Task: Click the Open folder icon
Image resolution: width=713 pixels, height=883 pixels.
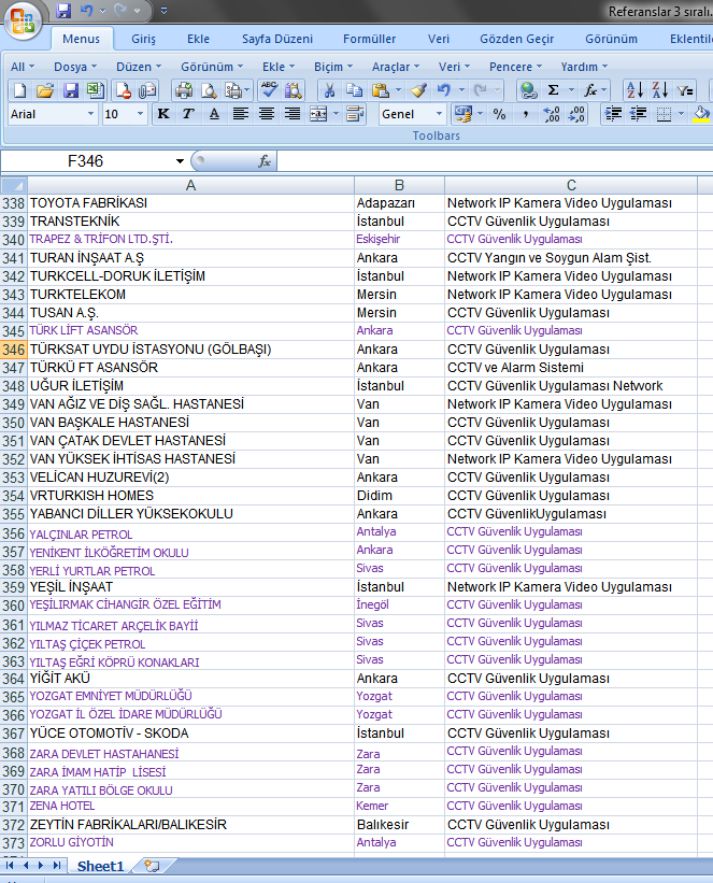Action: click(45, 90)
